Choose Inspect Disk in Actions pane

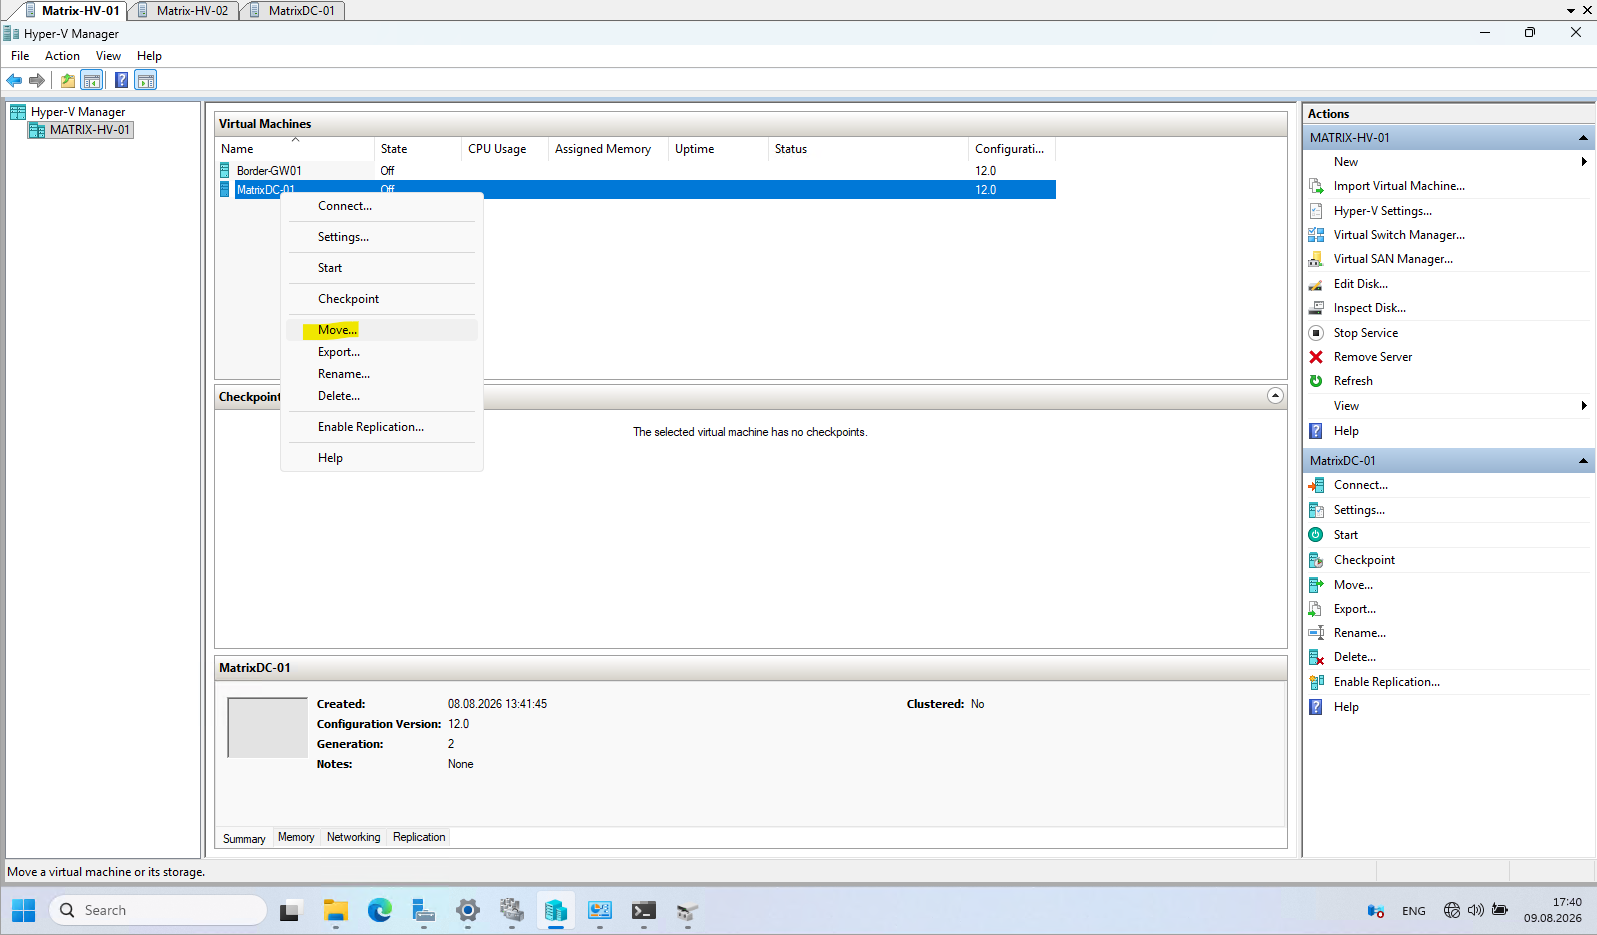pos(1369,308)
